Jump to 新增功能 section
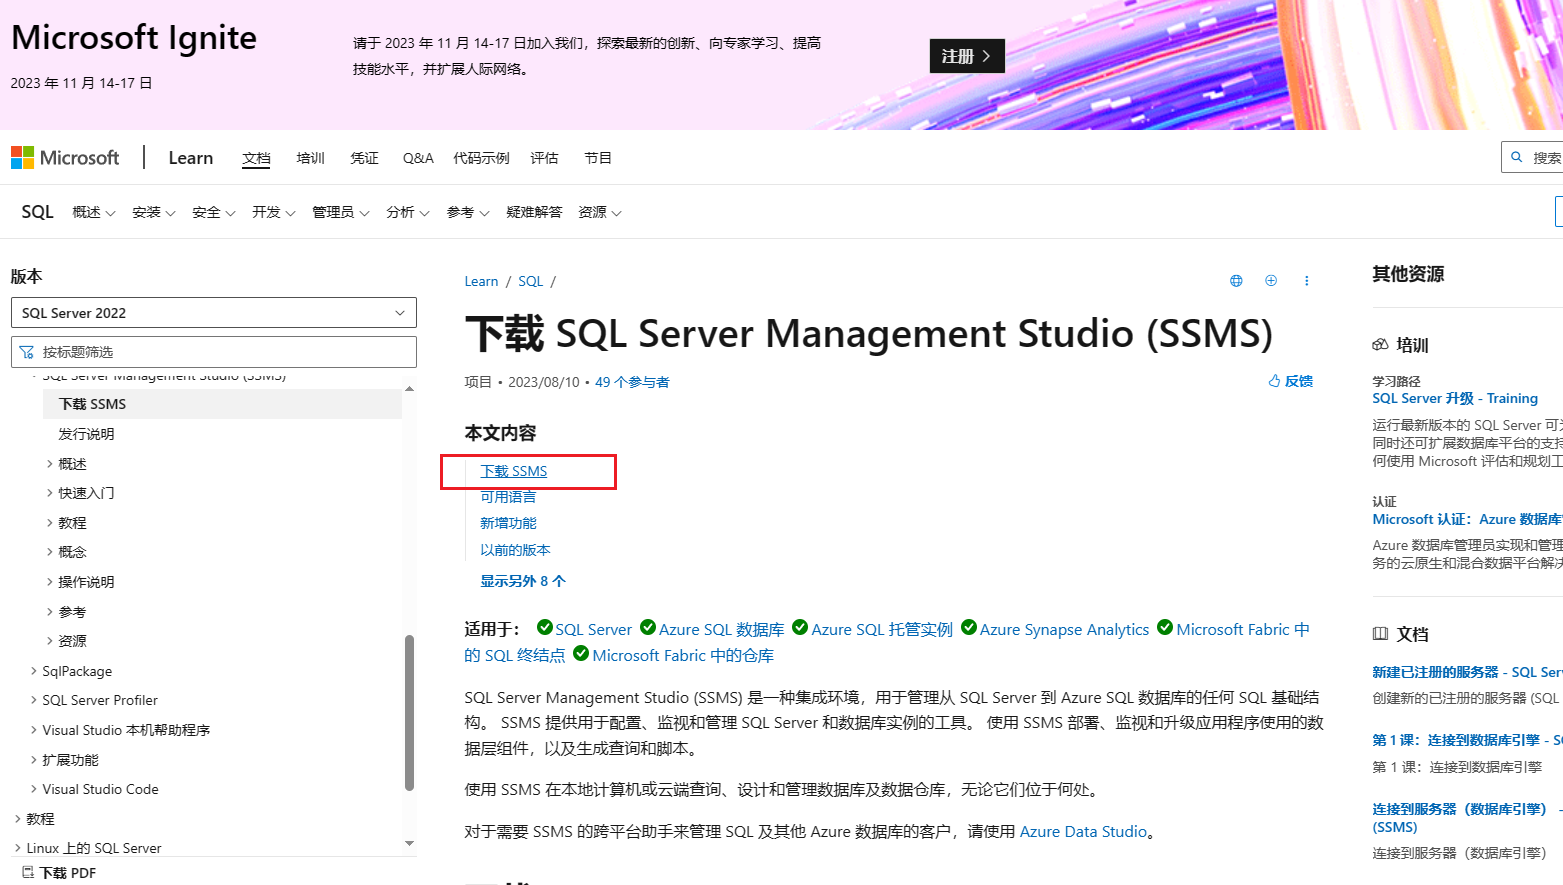Image resolution: width=1563 pixels, height=885 pixels. point(508,523)
